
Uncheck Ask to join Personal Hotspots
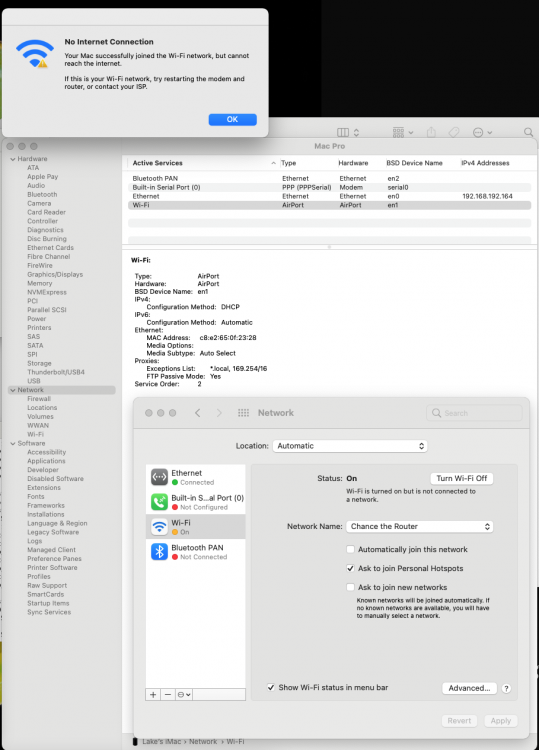(351, 568)
